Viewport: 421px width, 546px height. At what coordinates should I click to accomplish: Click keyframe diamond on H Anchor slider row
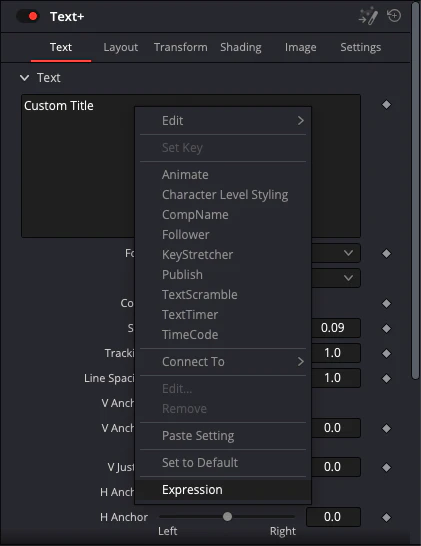pyautogui.click(x=386, y=517)
